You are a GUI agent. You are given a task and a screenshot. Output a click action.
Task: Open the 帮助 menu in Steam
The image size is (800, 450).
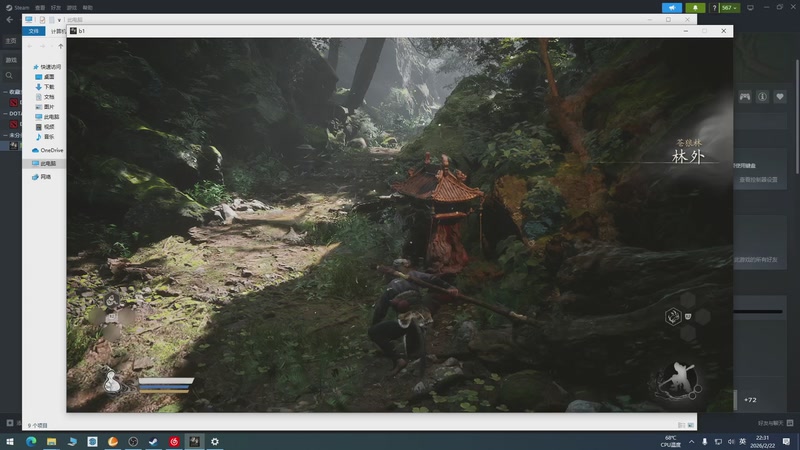click(88, 8)
